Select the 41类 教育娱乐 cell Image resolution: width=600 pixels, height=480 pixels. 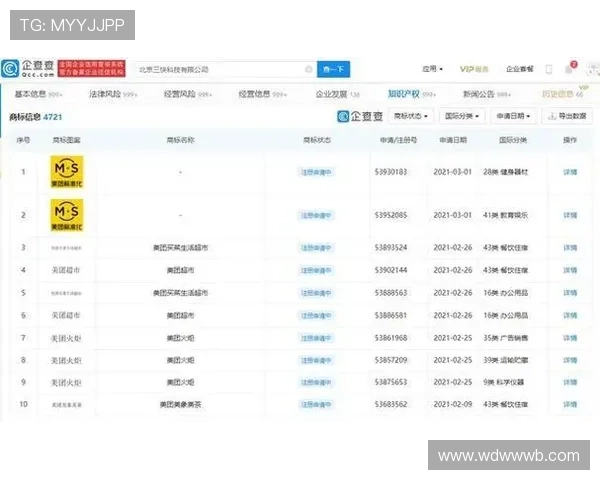click(505, 216)
